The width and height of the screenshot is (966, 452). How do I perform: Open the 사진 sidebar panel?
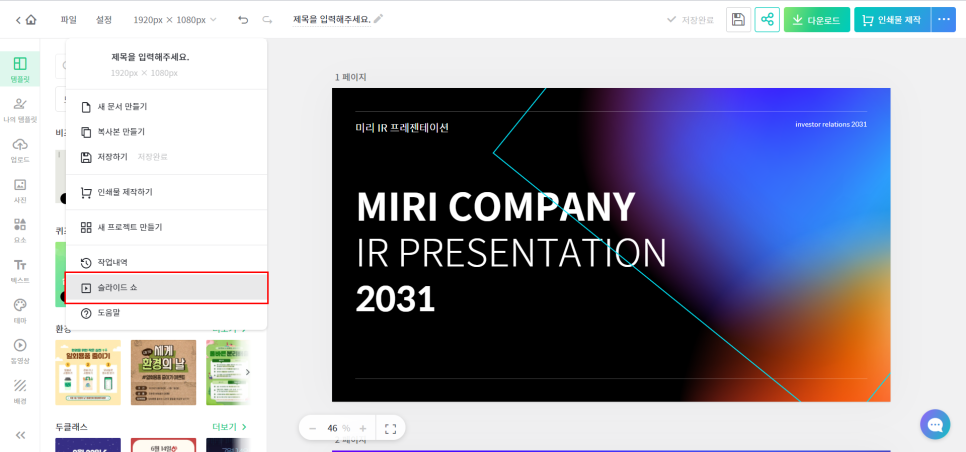click(20, 190)
